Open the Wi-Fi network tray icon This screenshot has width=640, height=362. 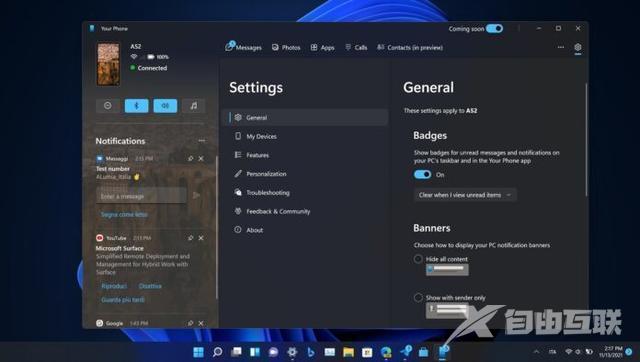click(x=569, y=351)
